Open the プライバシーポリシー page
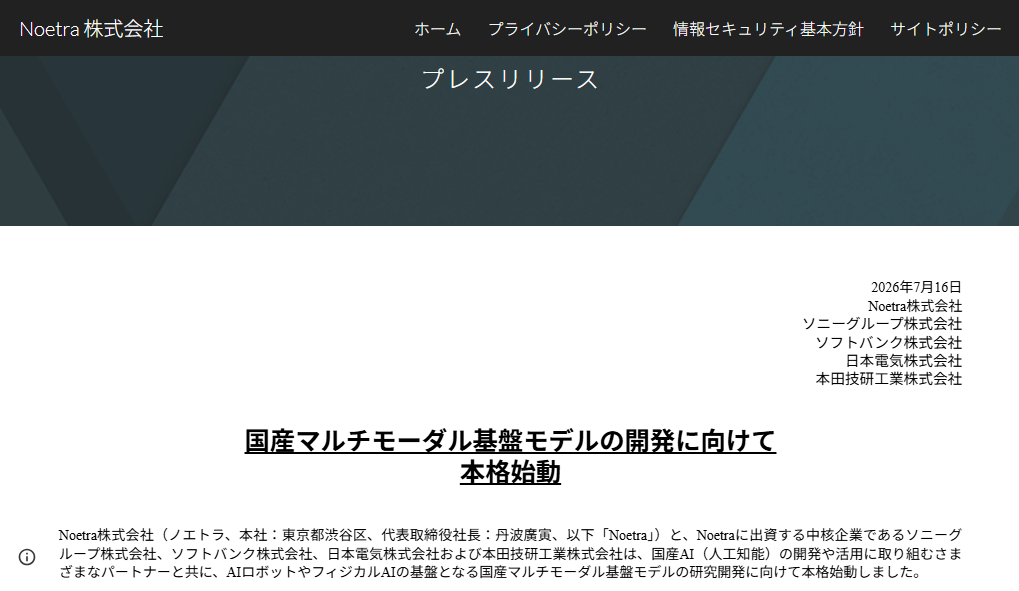The image size is (1019, 591). 567,29
